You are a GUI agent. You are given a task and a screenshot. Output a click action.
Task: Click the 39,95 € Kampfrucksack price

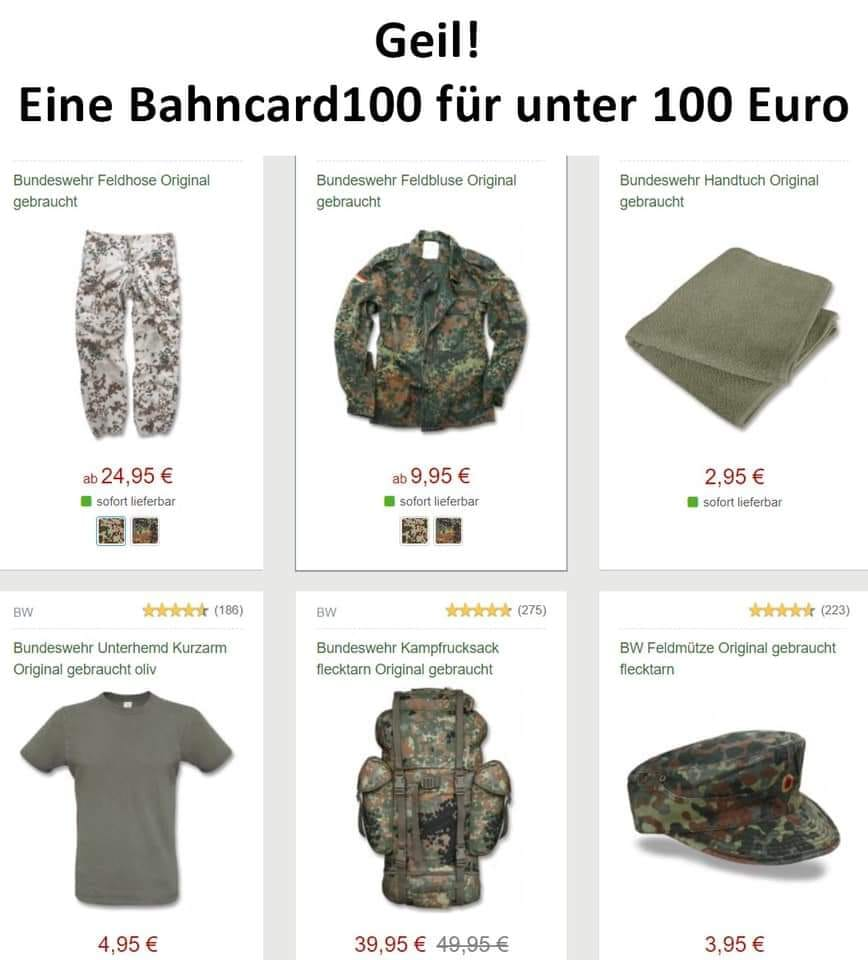[x=390, y=943]
